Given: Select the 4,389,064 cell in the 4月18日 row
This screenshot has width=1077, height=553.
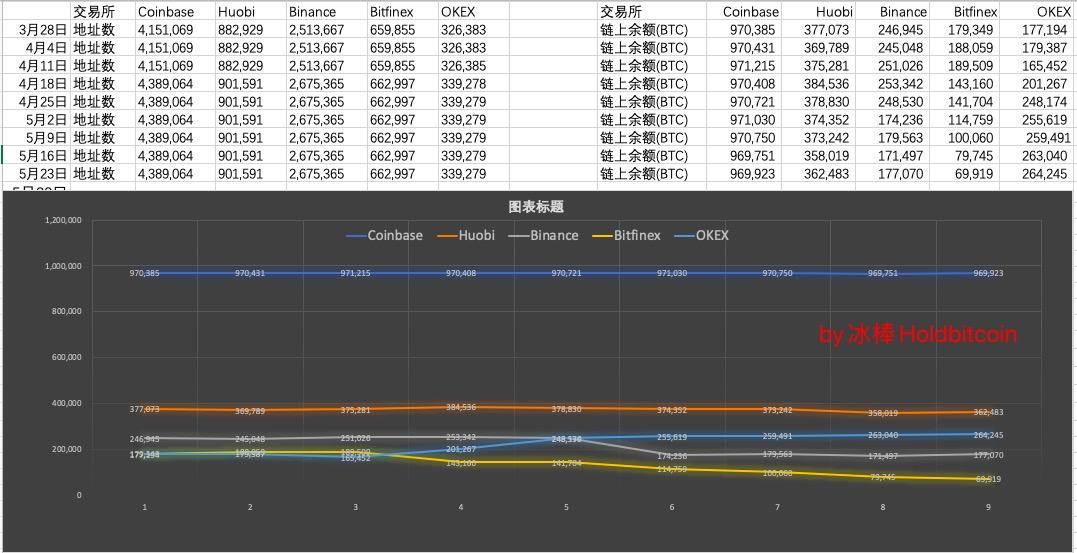Looking at the screenshot, I should (x=175, y=84).
